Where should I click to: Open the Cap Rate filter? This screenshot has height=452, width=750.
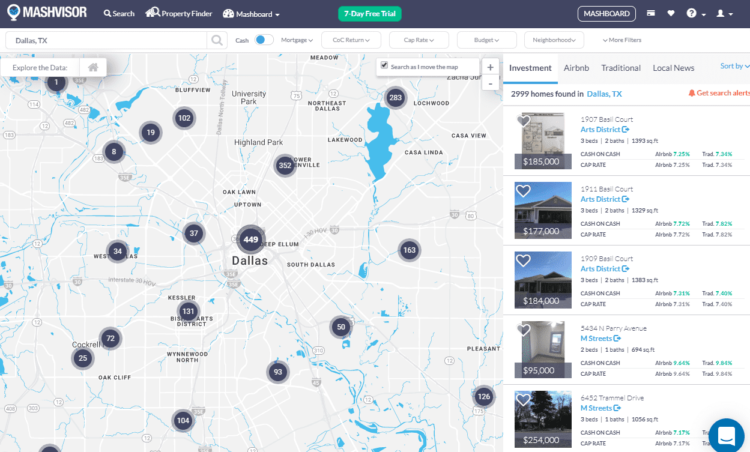point(419,40)
